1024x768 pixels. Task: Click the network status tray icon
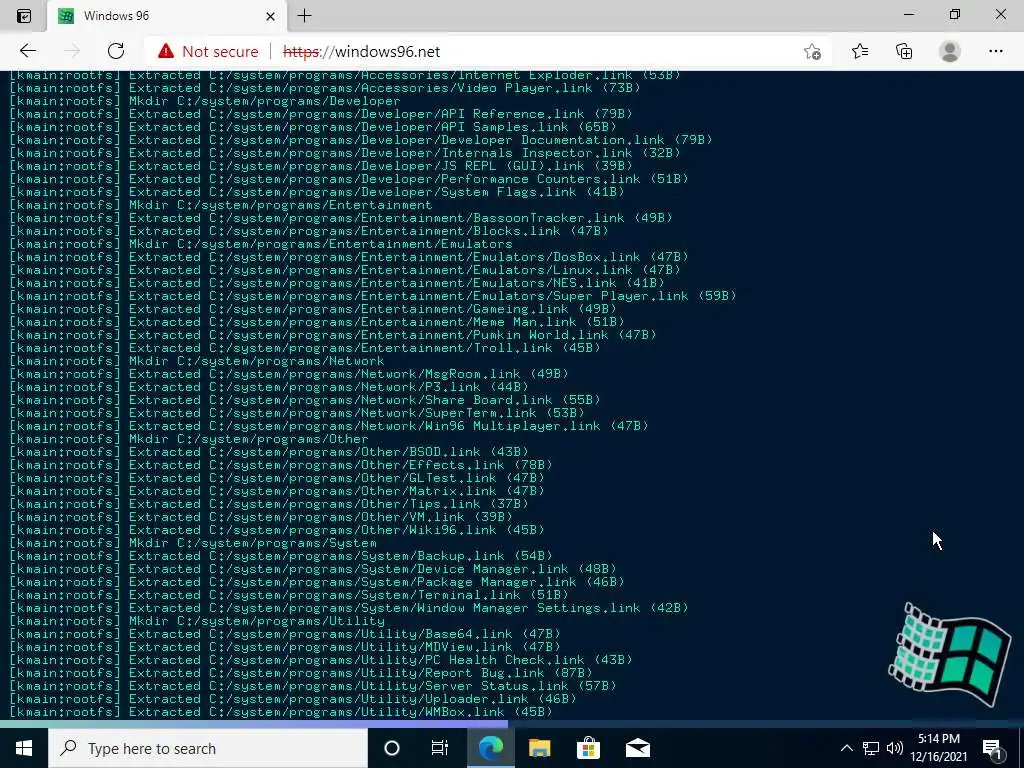click(x=871, y=748)
